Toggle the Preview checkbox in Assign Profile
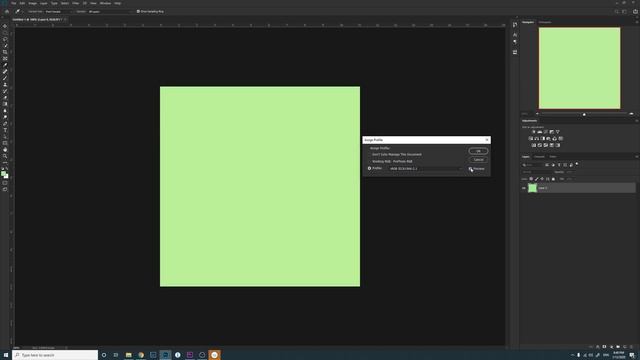 pos(471,169)
